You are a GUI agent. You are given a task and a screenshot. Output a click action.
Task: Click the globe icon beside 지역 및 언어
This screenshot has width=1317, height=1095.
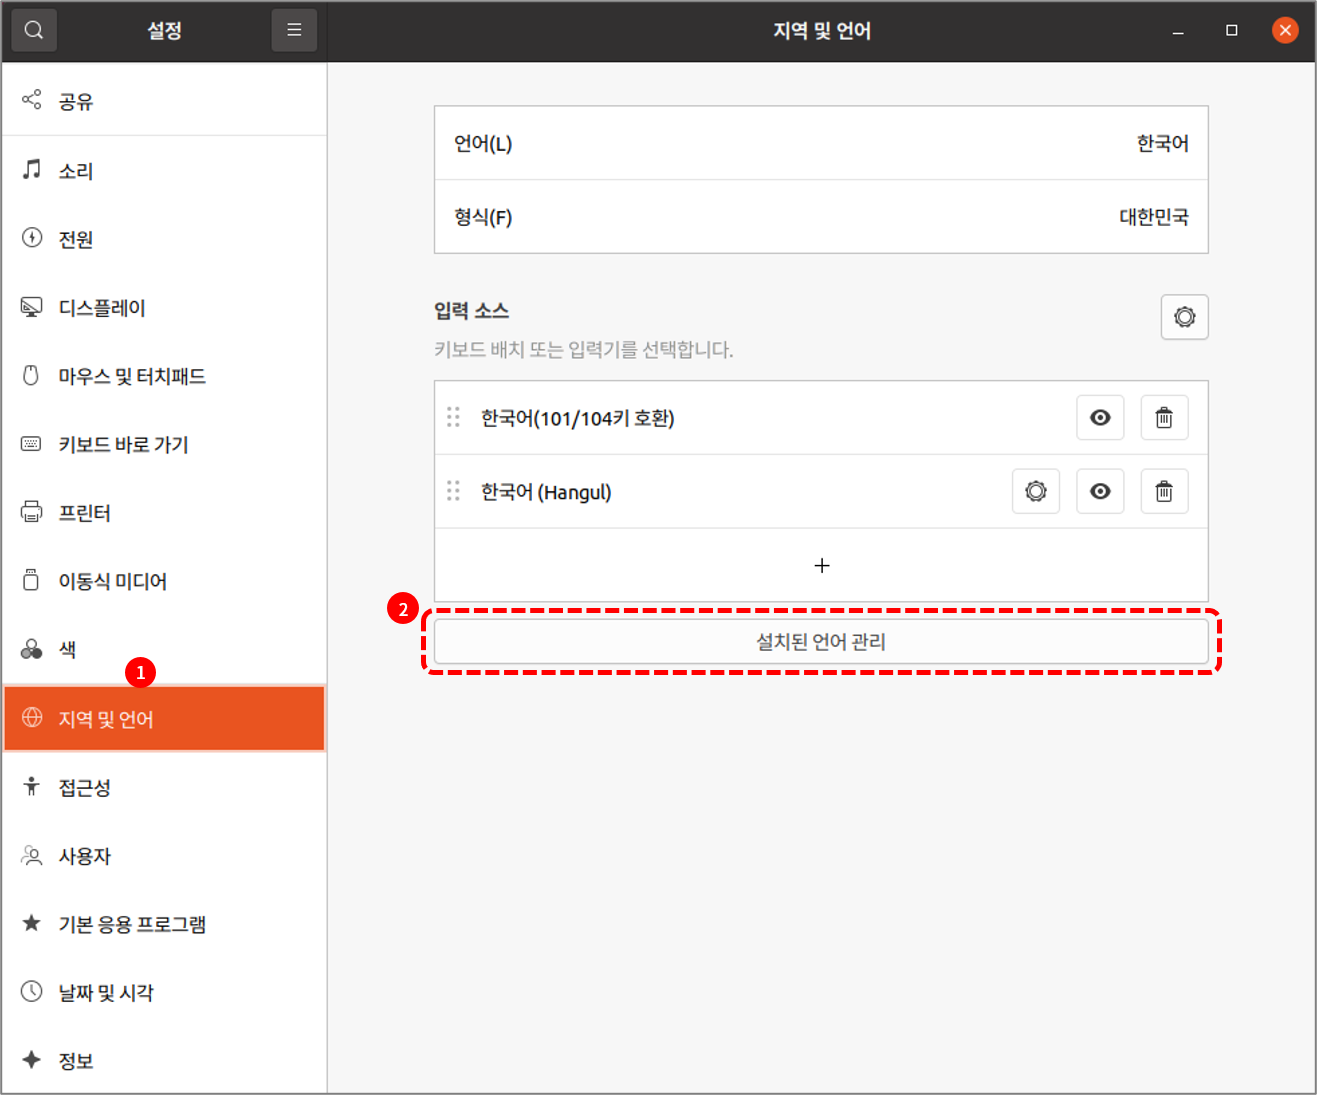pos(32,718)
